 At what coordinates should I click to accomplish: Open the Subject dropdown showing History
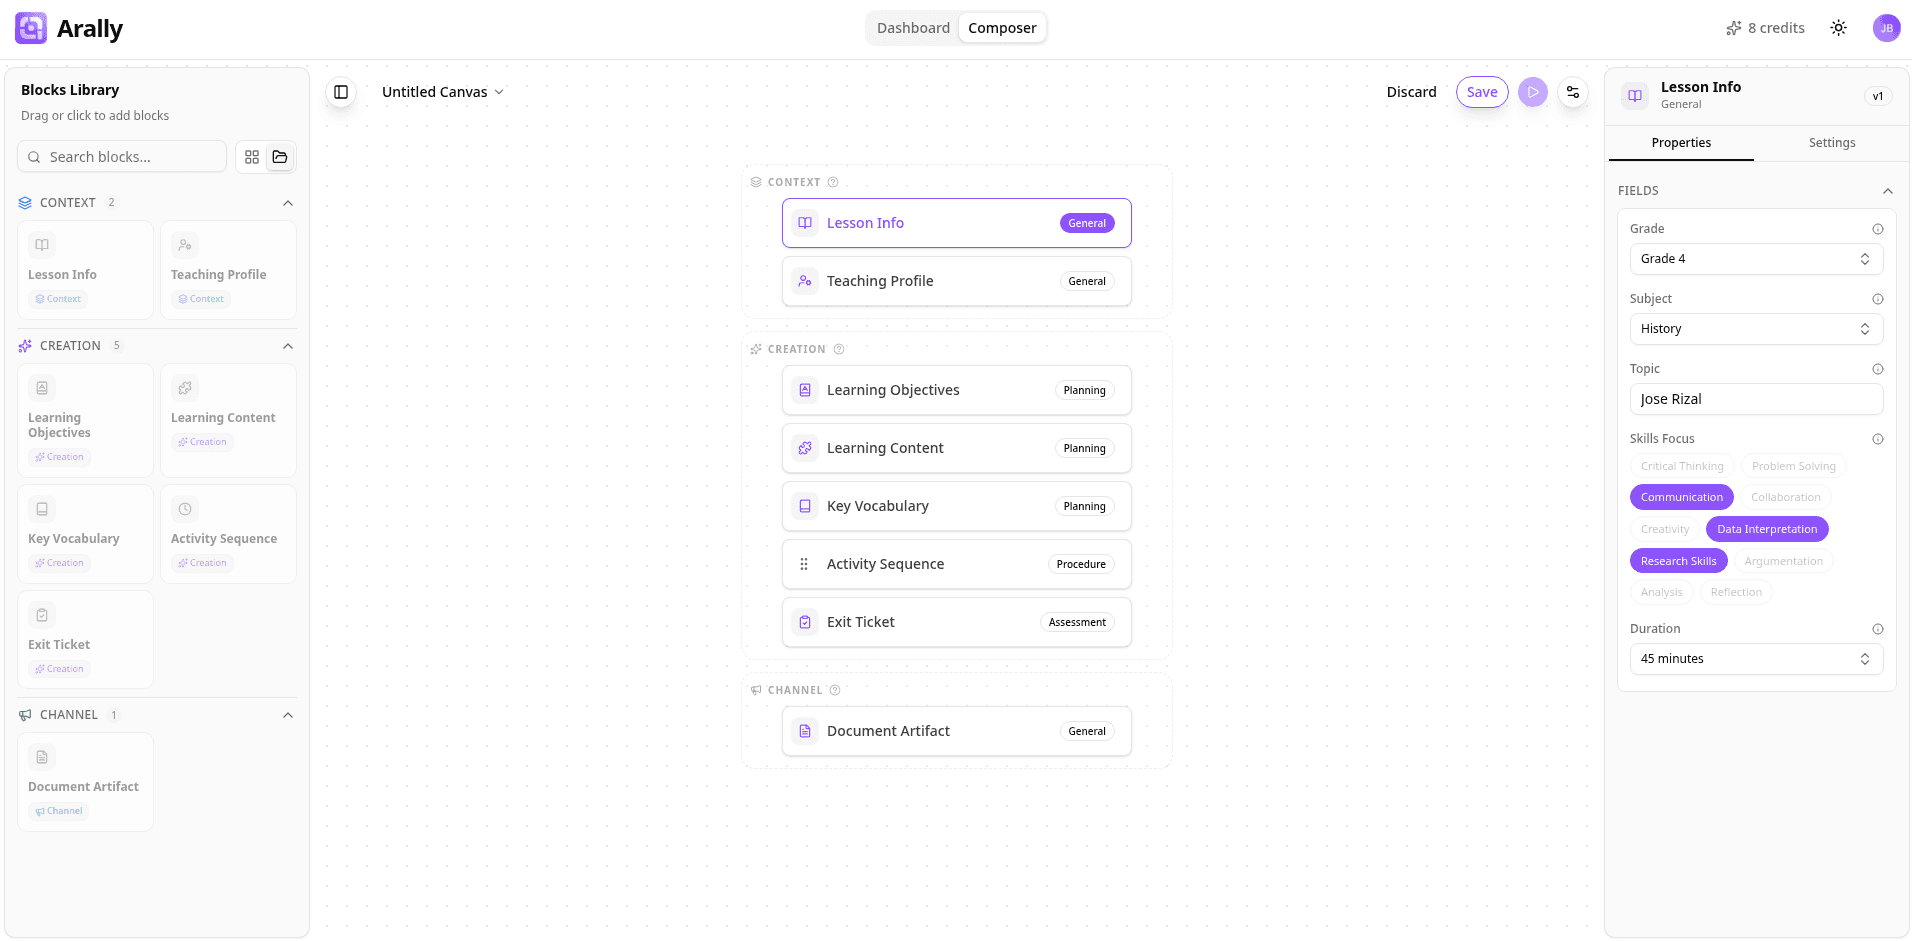point(1756,328)
